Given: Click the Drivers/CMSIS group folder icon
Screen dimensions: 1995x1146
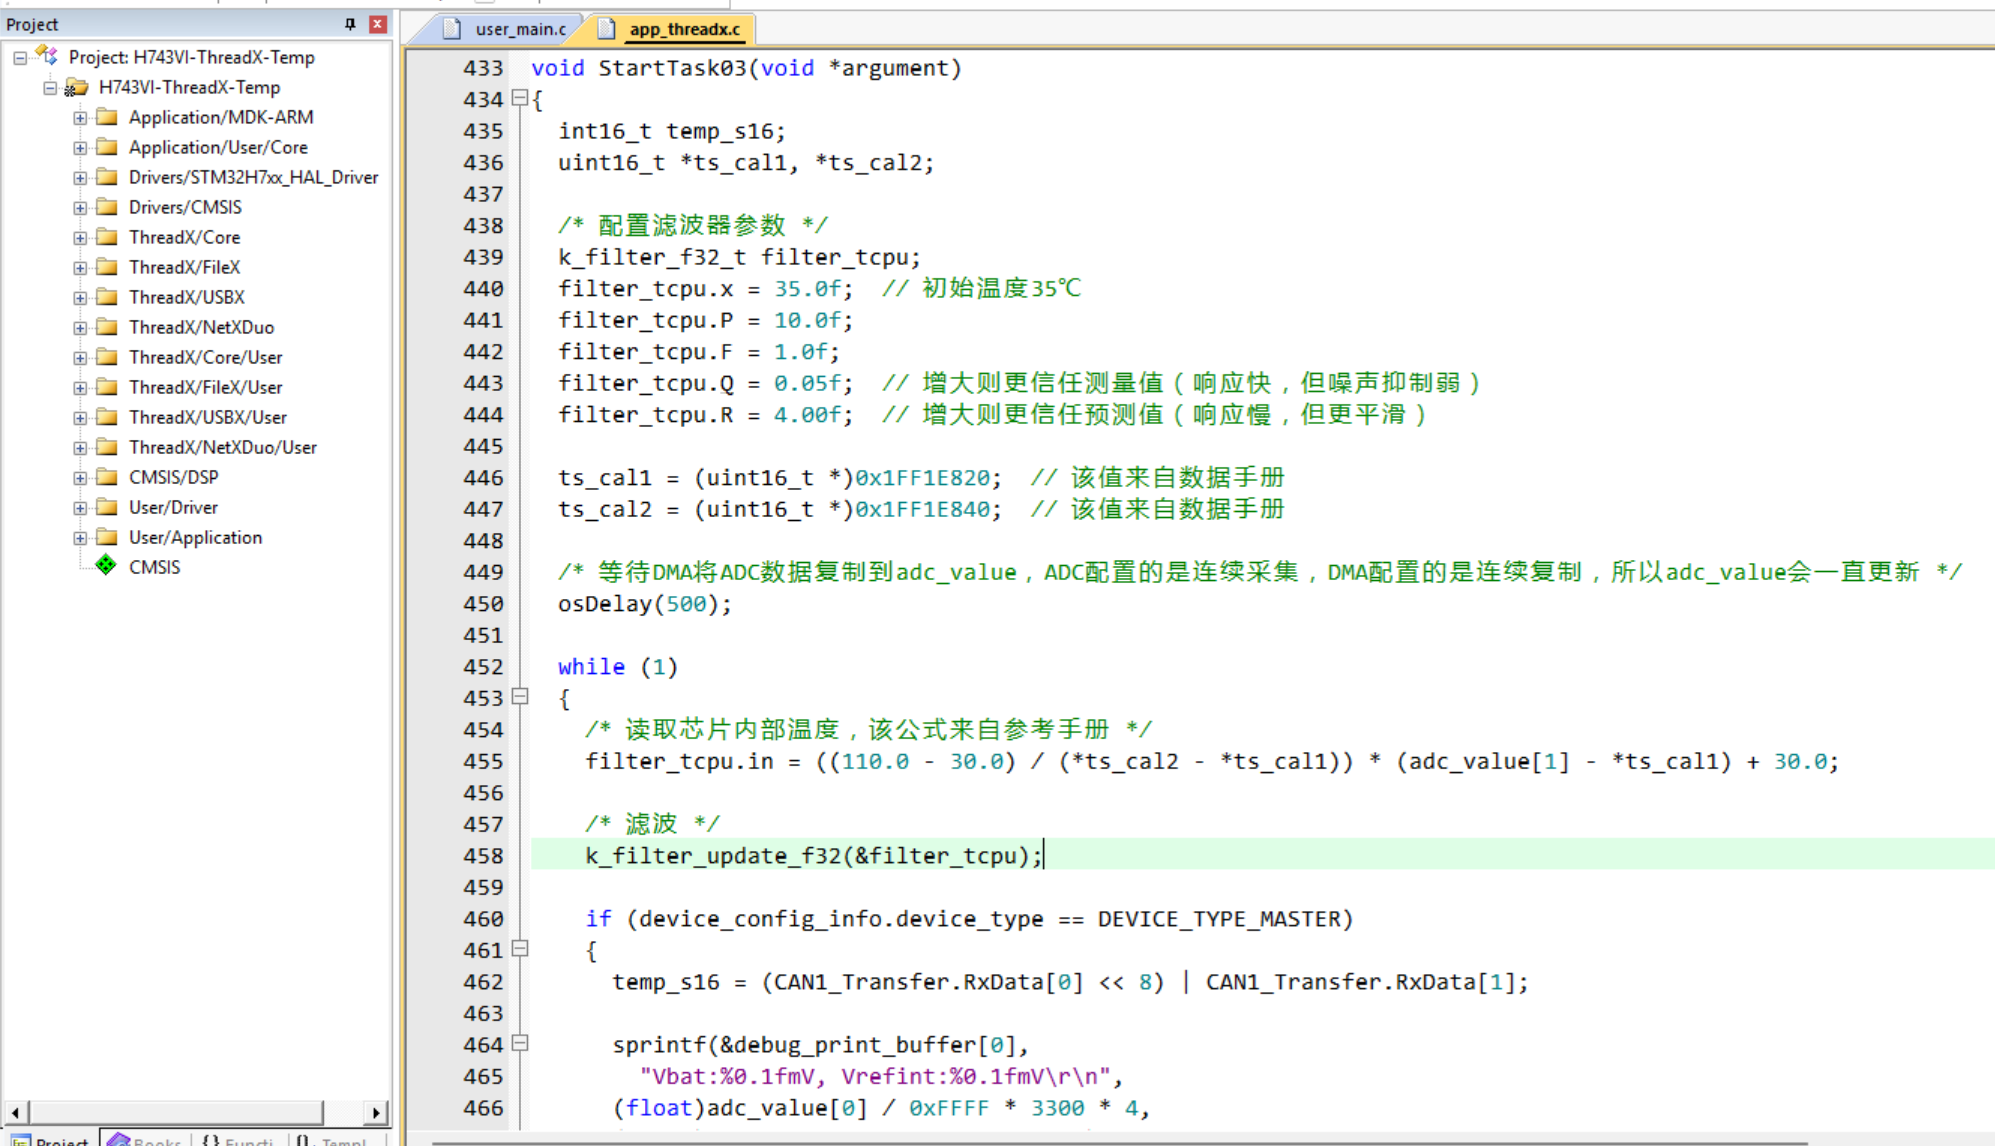Looking at the screenshot, I should [x=107, y=207].
